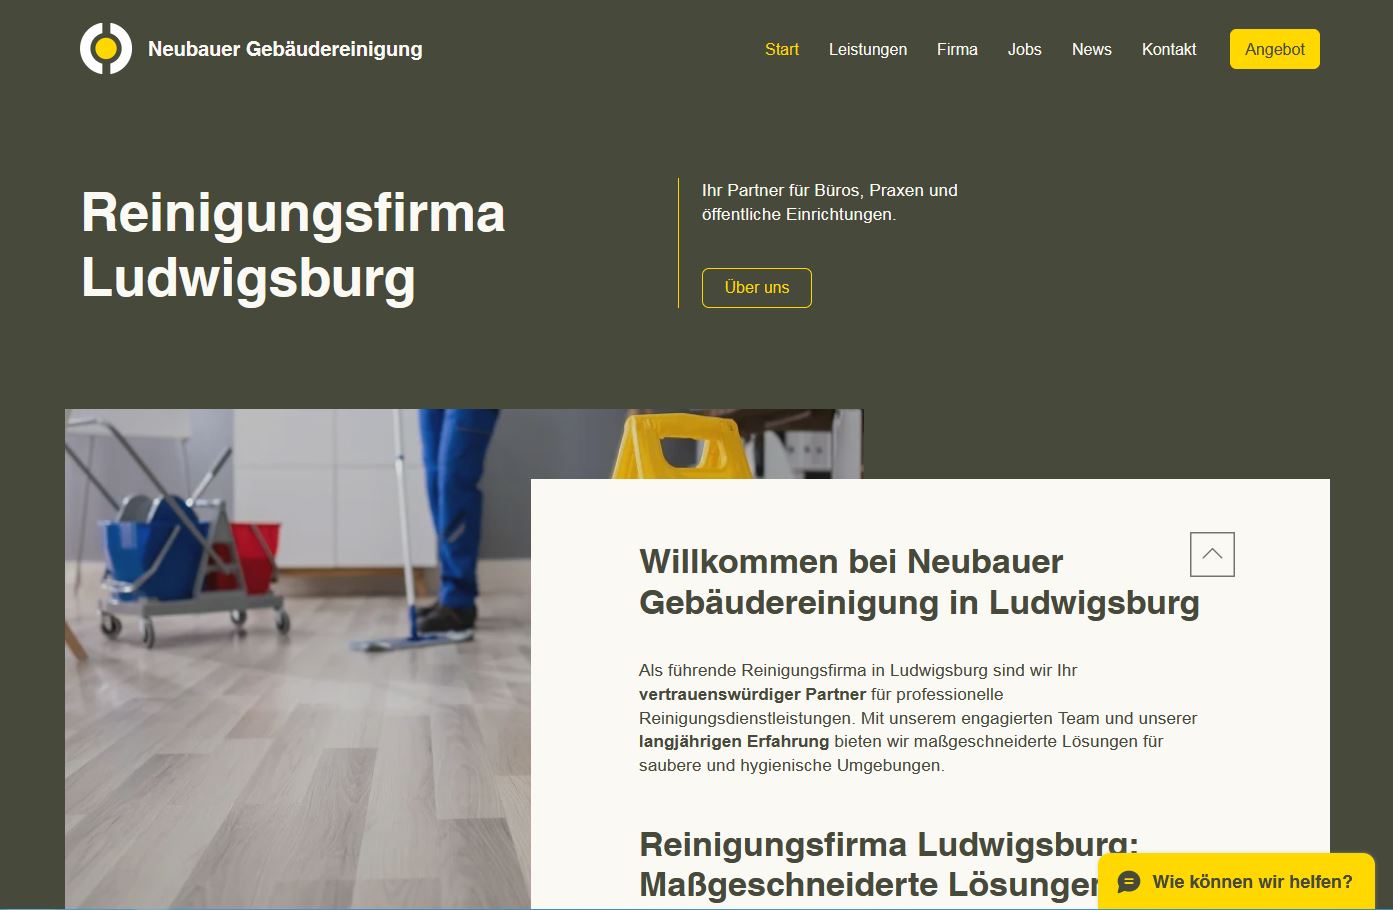Click the bold 'vertrauenswürdiger Partner' text
Image resolution: width=1393 pixels, height=910 pixels.
click(752, 694)
